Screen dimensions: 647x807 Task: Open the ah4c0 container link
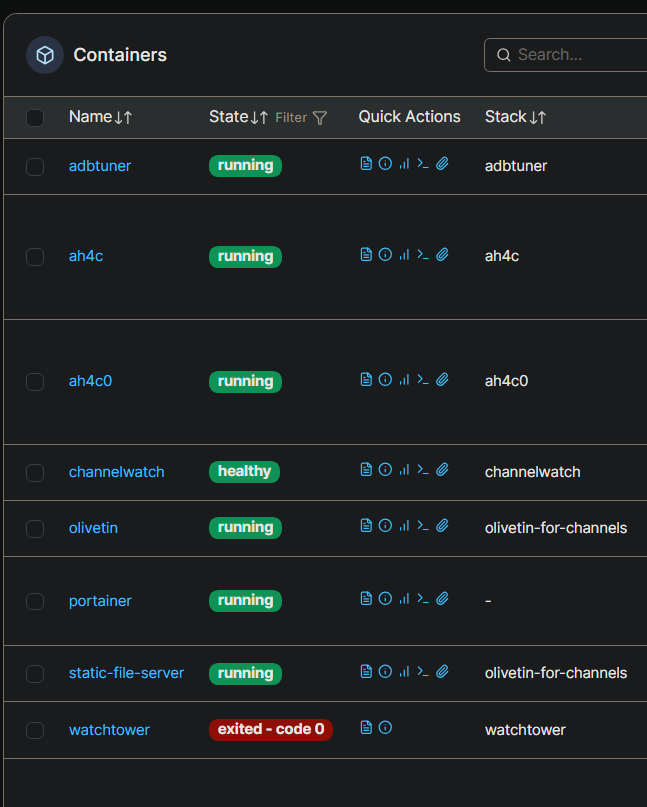click(x=91, y=381)
